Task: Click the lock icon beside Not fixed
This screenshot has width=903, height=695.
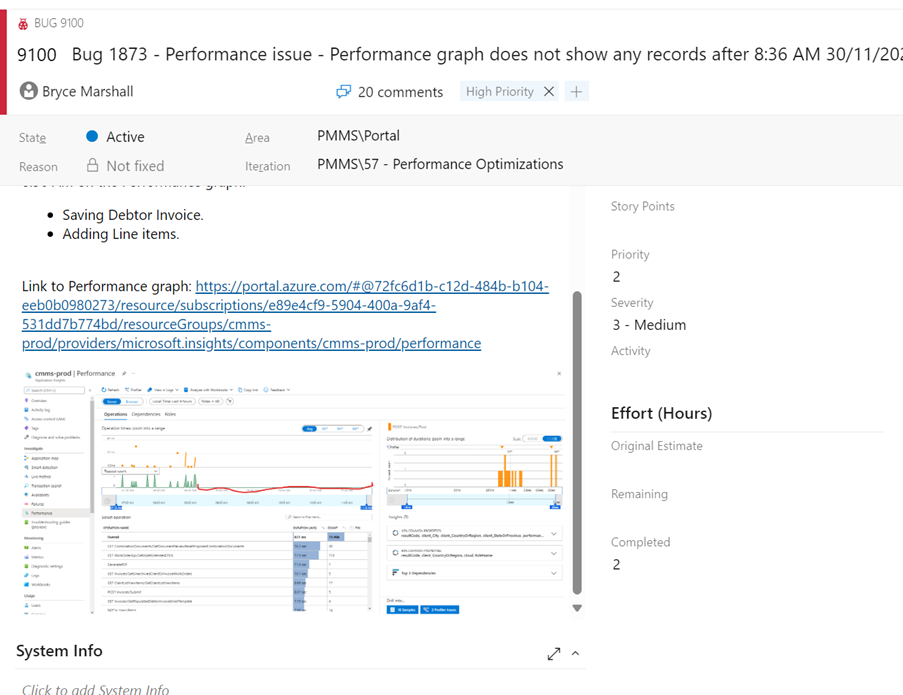Action: 93,166
